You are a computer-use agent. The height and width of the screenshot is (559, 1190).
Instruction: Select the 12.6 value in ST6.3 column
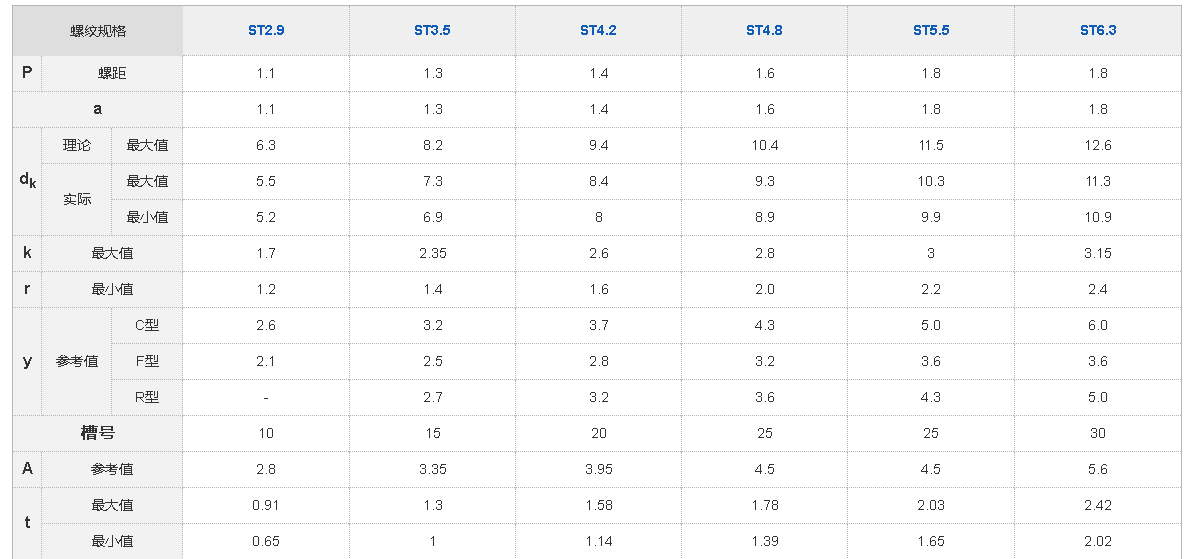pos(1098,145)
